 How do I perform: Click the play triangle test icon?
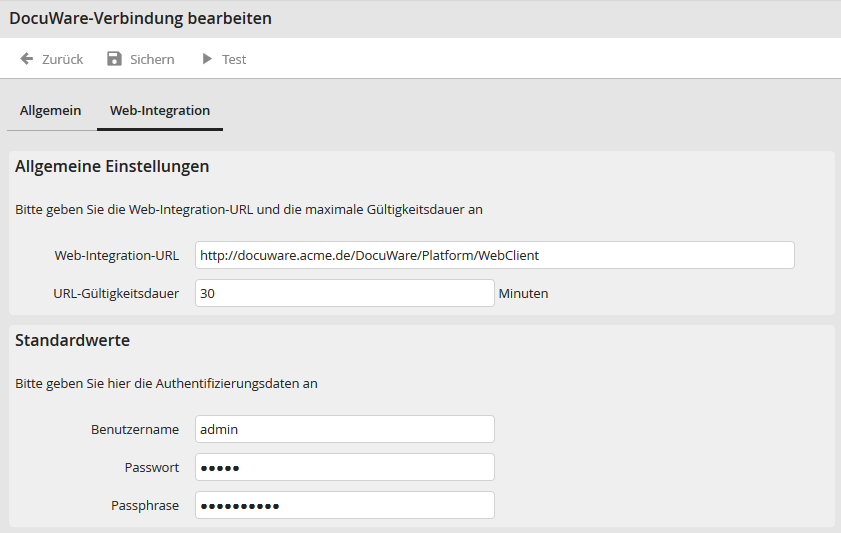tap(207, 59)
